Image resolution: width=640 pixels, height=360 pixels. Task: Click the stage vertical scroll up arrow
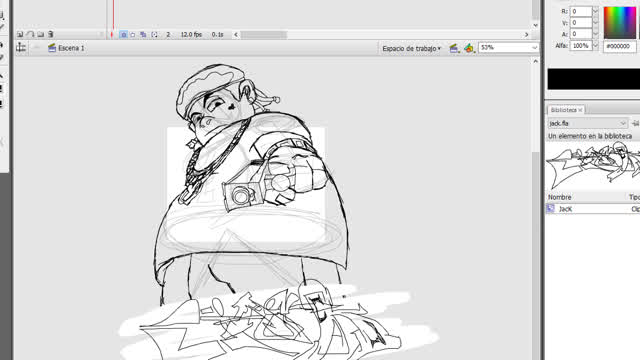click(x=536, y=61)
